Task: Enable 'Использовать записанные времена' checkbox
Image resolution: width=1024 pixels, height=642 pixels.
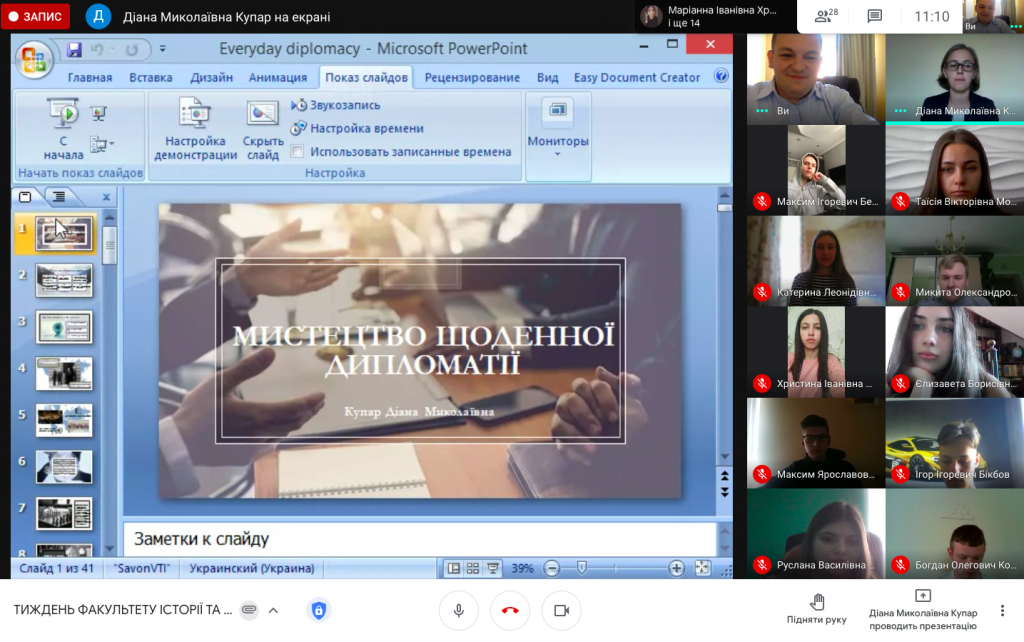Action: click(x=297, y=152)
